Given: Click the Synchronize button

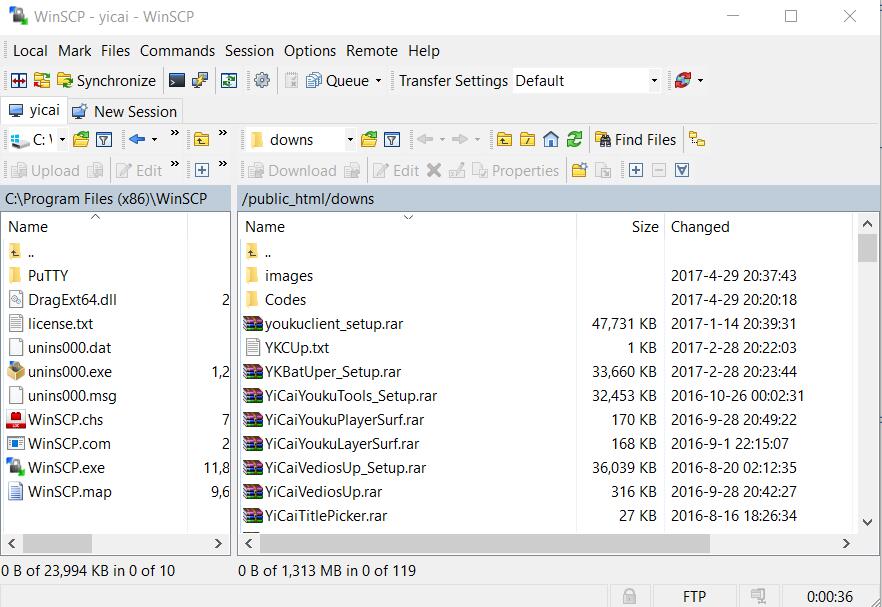Looking at the screenshot, I should [106, 81].
